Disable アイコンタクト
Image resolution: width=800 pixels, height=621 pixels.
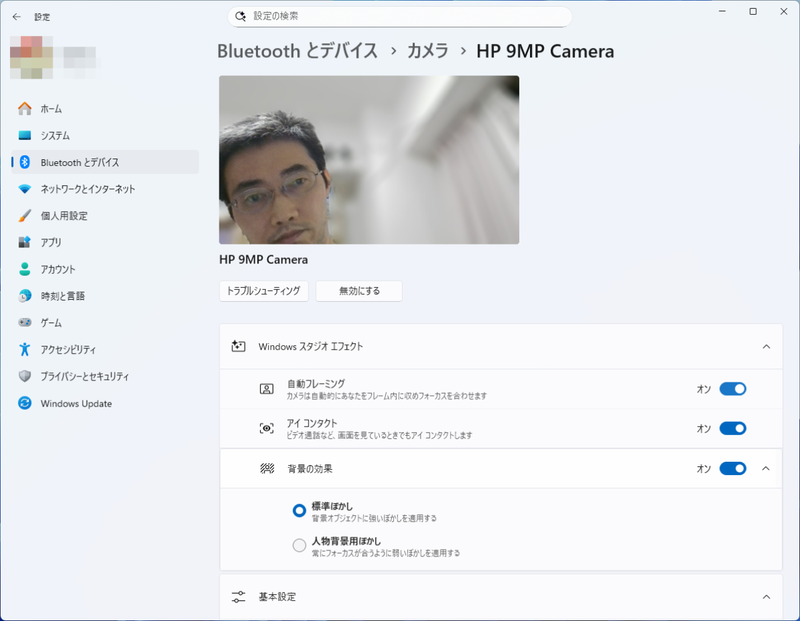coord(733,426)
